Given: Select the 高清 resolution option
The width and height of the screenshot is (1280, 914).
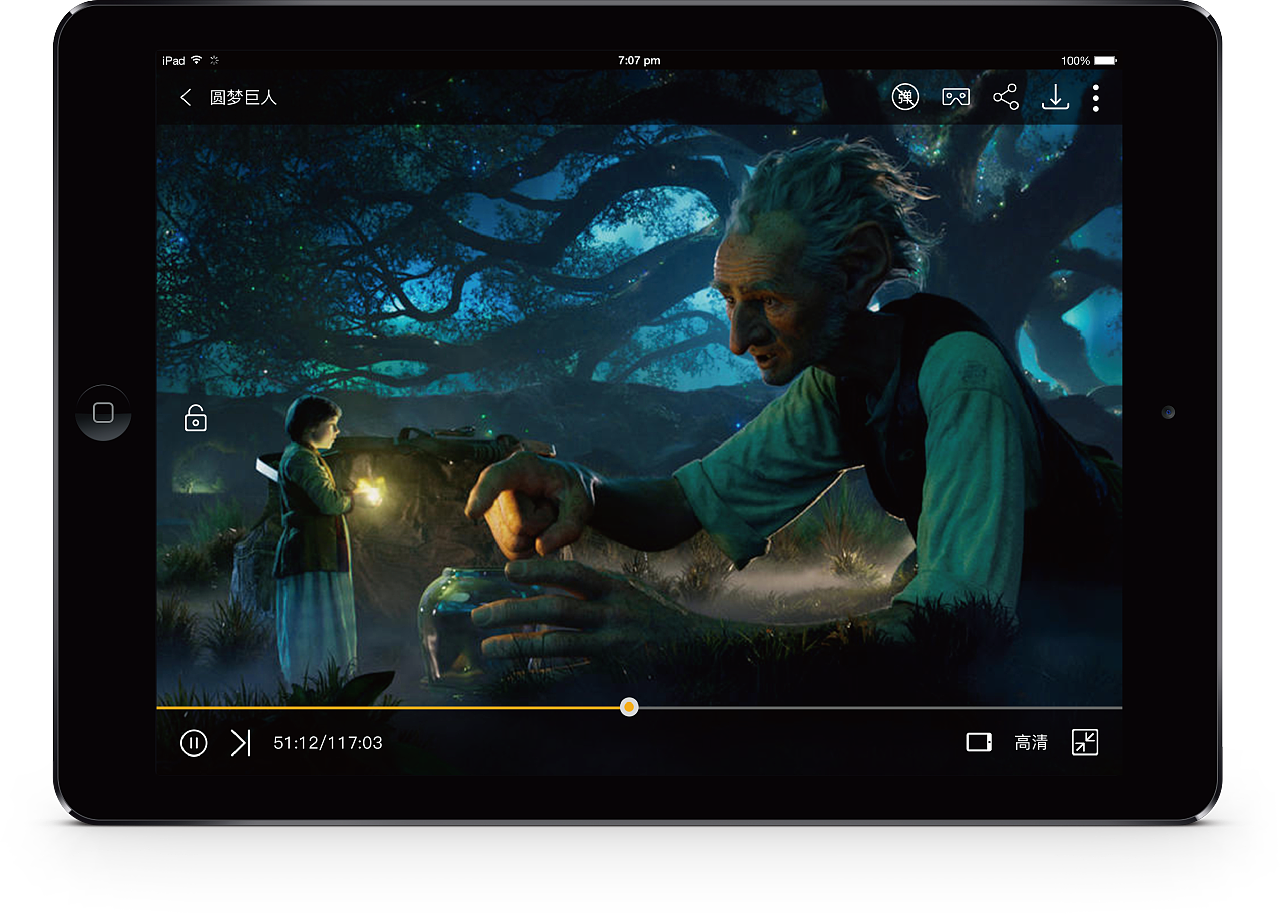Looking at the screenshot, I should (1031, 743).
